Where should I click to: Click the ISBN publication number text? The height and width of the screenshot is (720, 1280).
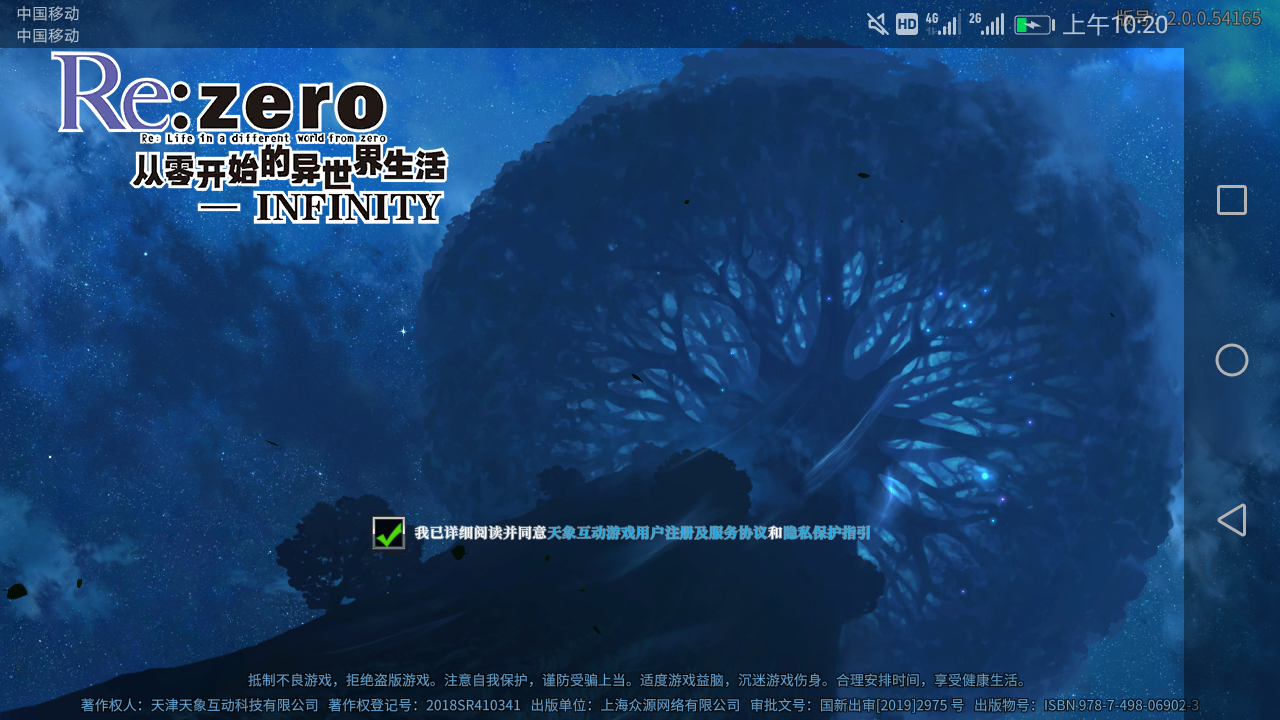1087,705
